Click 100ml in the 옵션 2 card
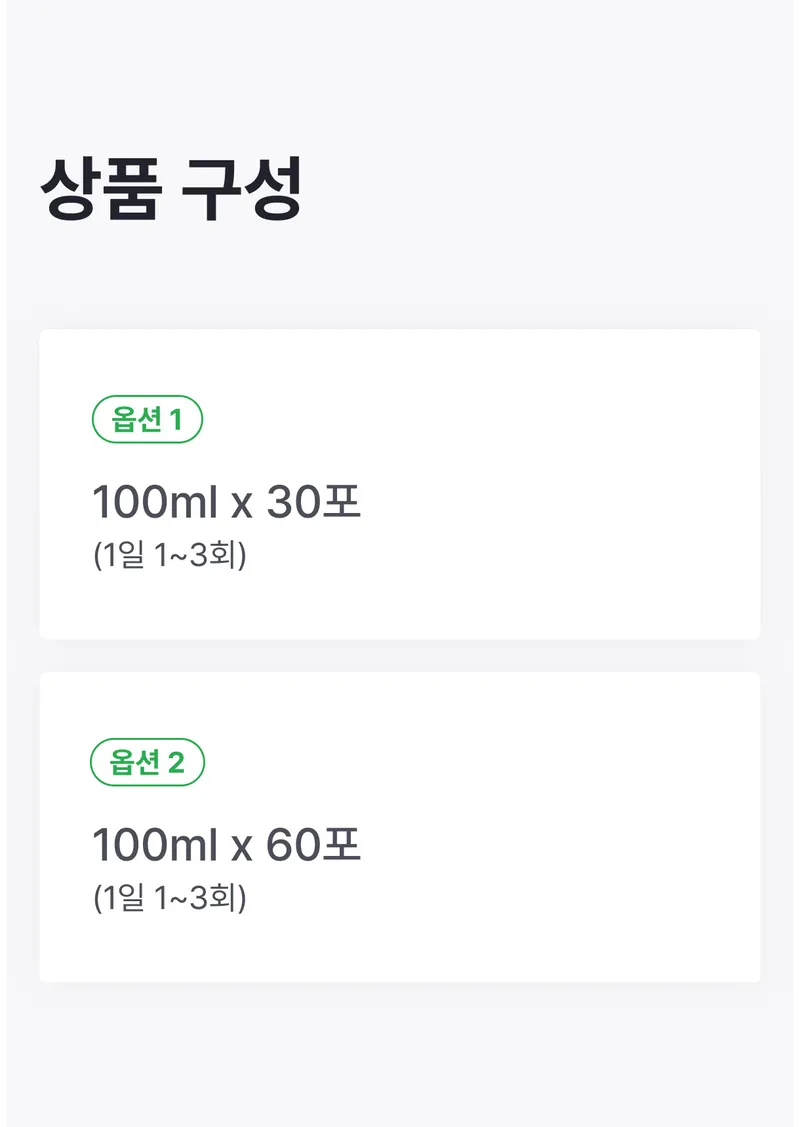This screenshot has height=1127, width=800. [x=155, y=845]
